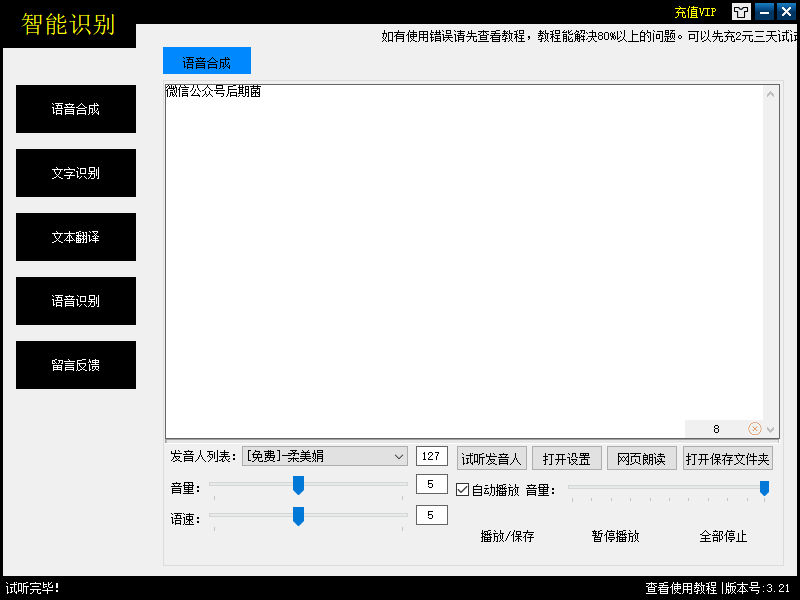Click the 打开设置 button
The image size is (800, 600).
pos(566,459)
